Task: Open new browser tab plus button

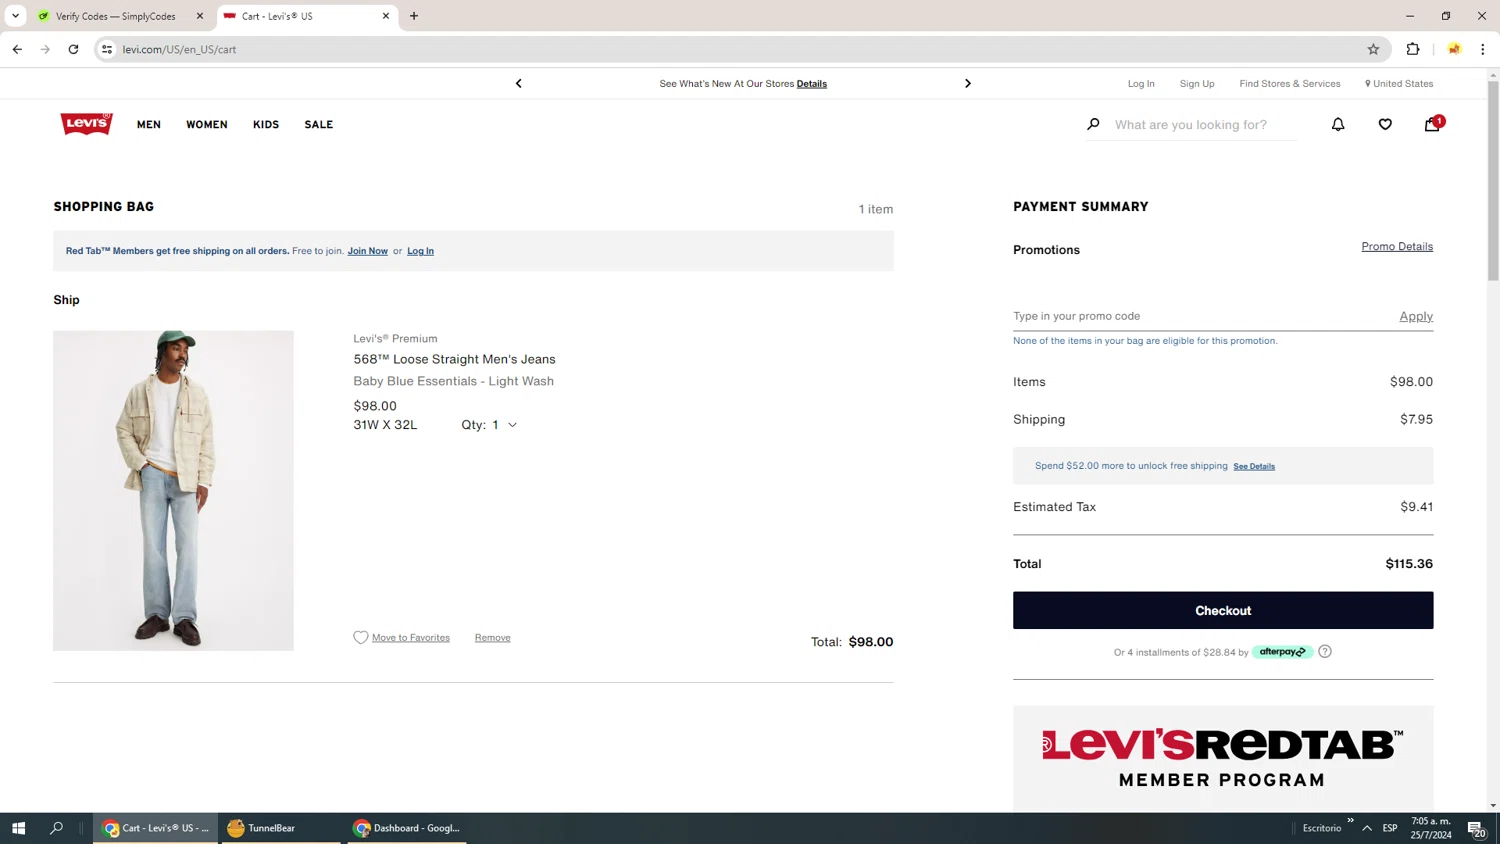Action: [414, 16]
